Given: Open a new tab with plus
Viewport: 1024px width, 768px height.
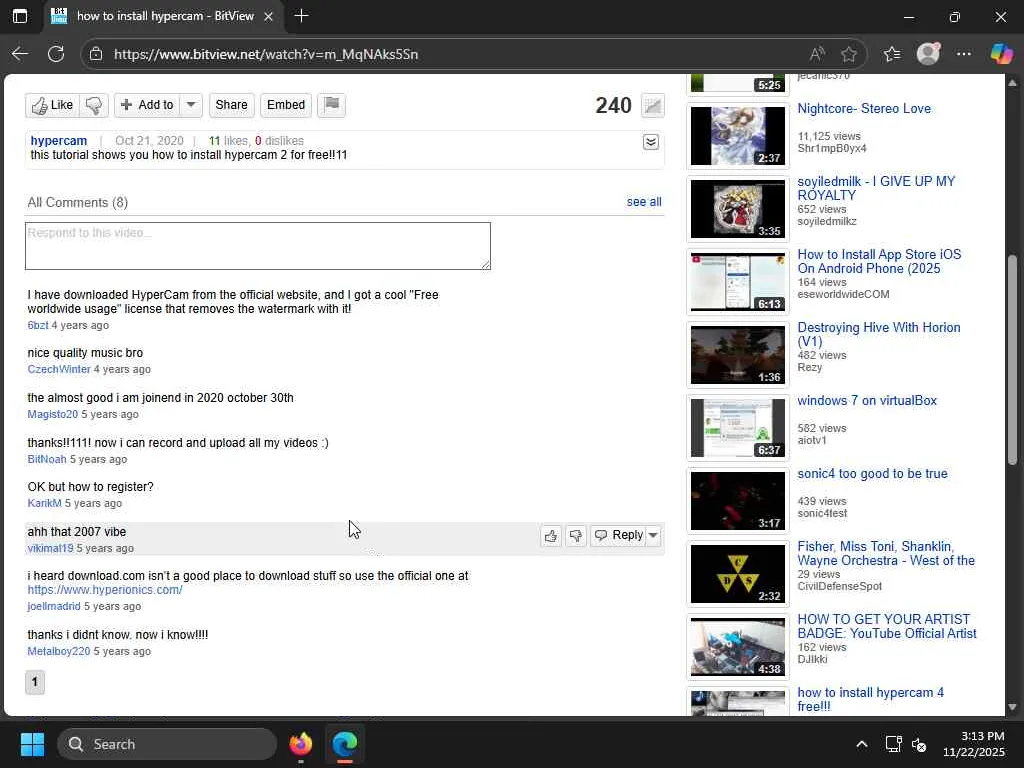Looking at the screenshot, I should 301,16.
